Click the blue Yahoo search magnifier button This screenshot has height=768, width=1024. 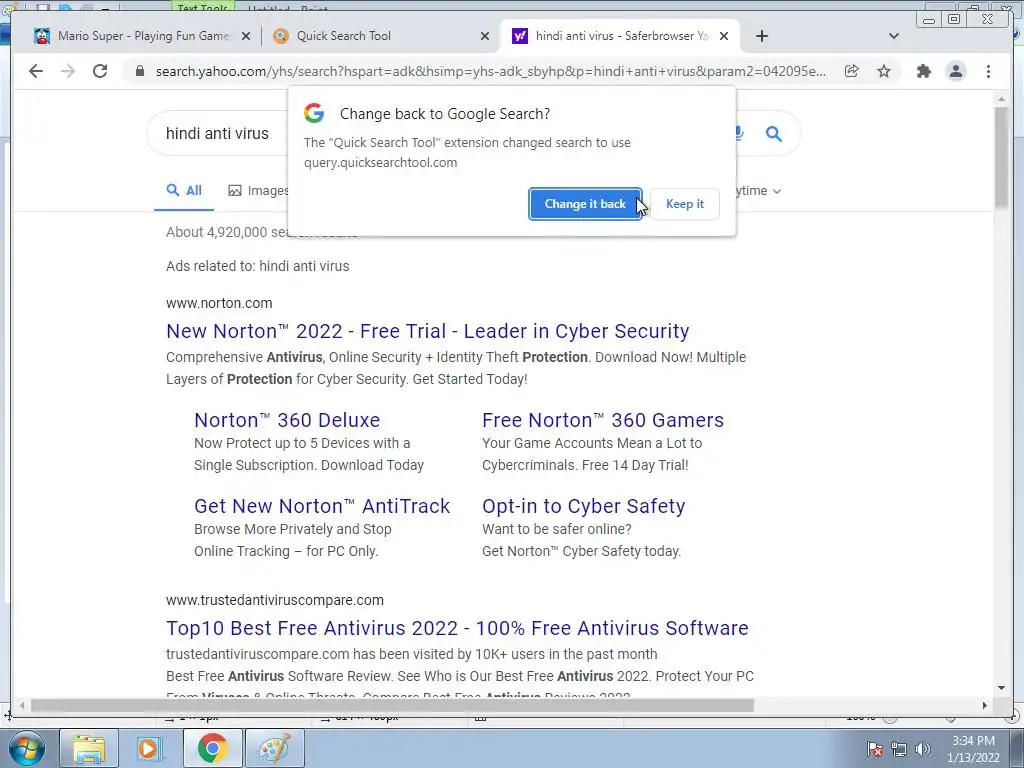[774, 134]
